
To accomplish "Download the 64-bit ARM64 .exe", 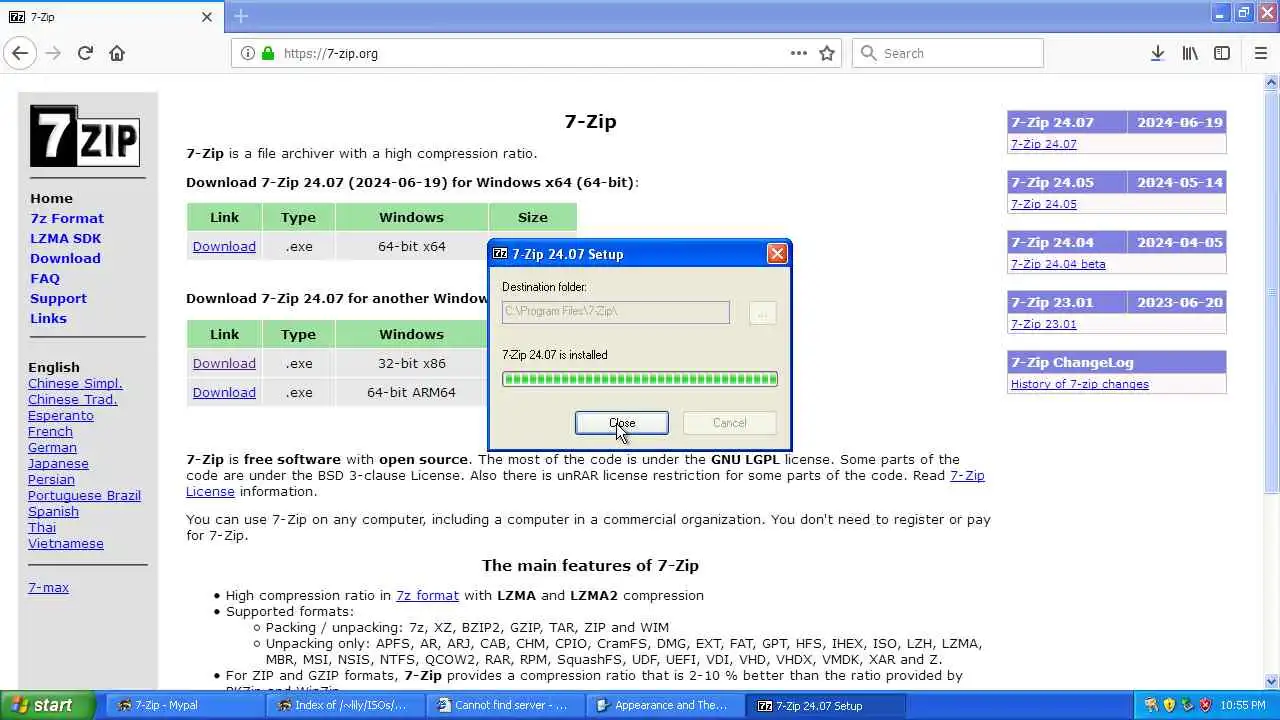I will point(224,392).
